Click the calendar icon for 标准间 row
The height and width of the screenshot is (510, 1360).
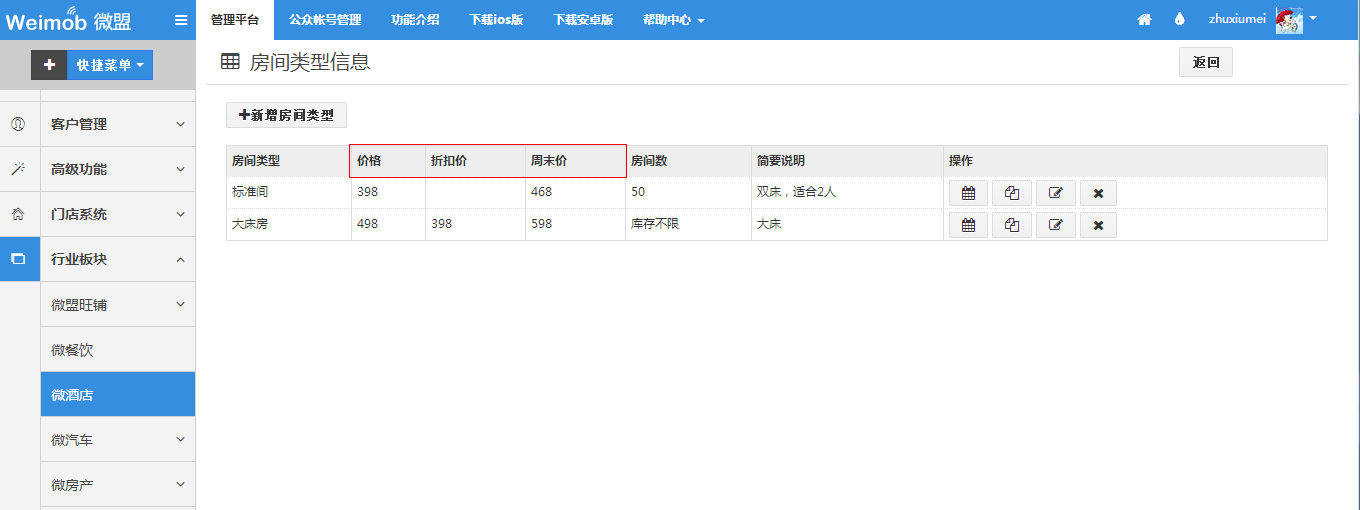point(967,193)
